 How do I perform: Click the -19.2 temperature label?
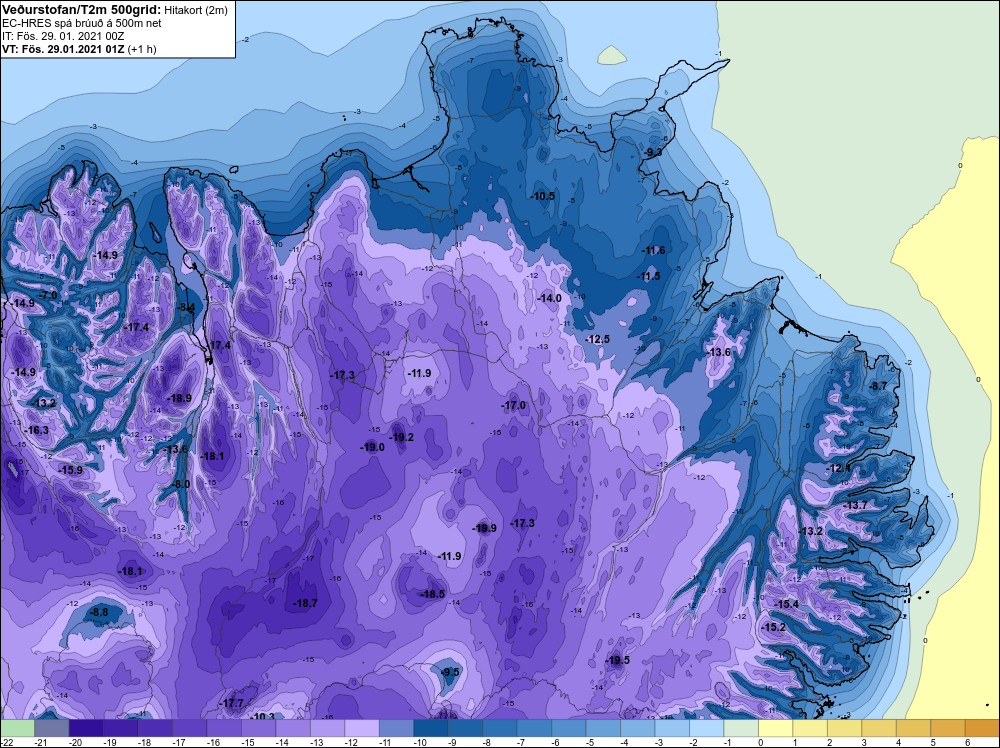click(401, 437)
